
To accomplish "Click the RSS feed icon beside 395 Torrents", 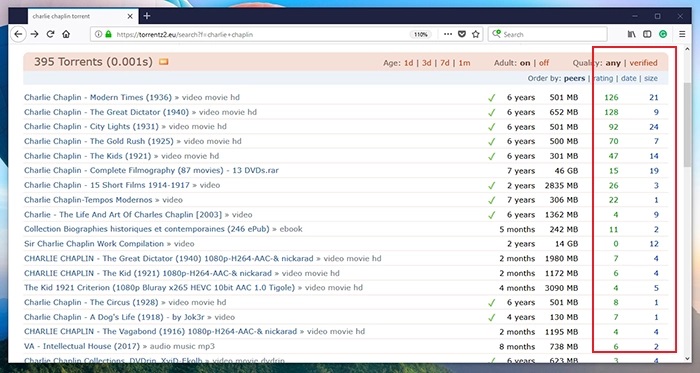I will pyautogui.click(x=163, y=62).
